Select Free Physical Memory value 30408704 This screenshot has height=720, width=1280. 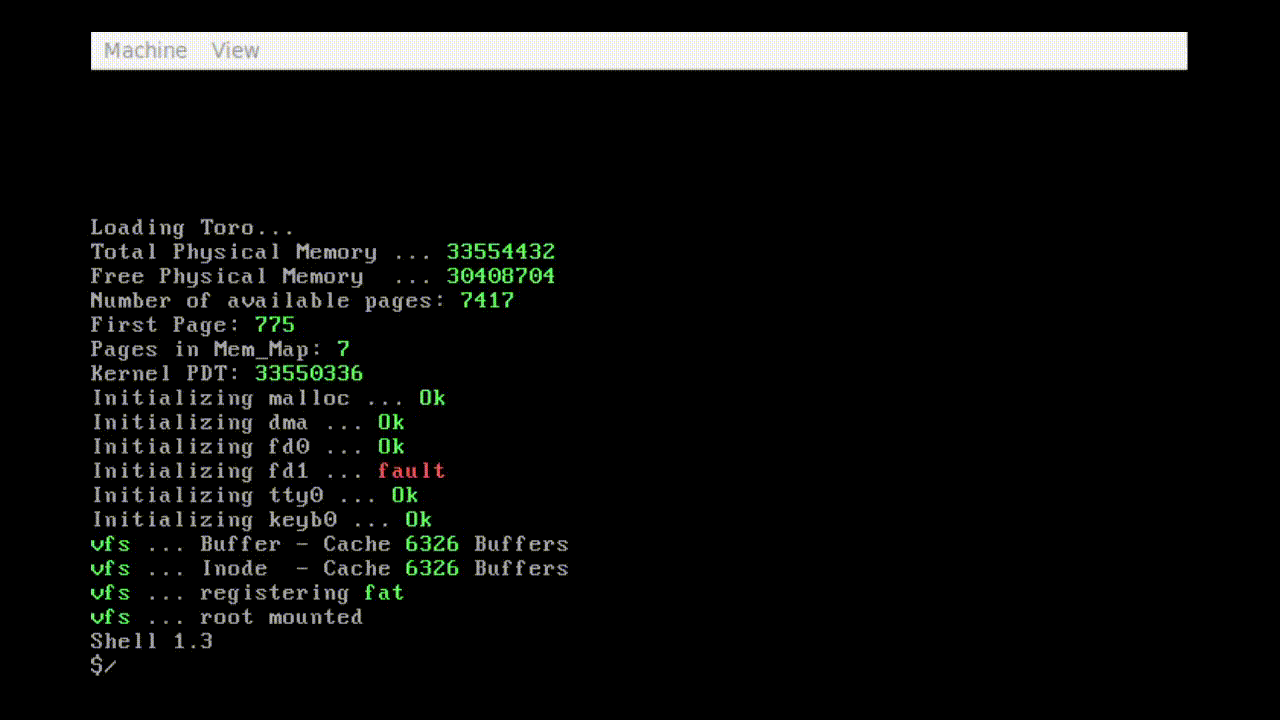tap(501, 276)
